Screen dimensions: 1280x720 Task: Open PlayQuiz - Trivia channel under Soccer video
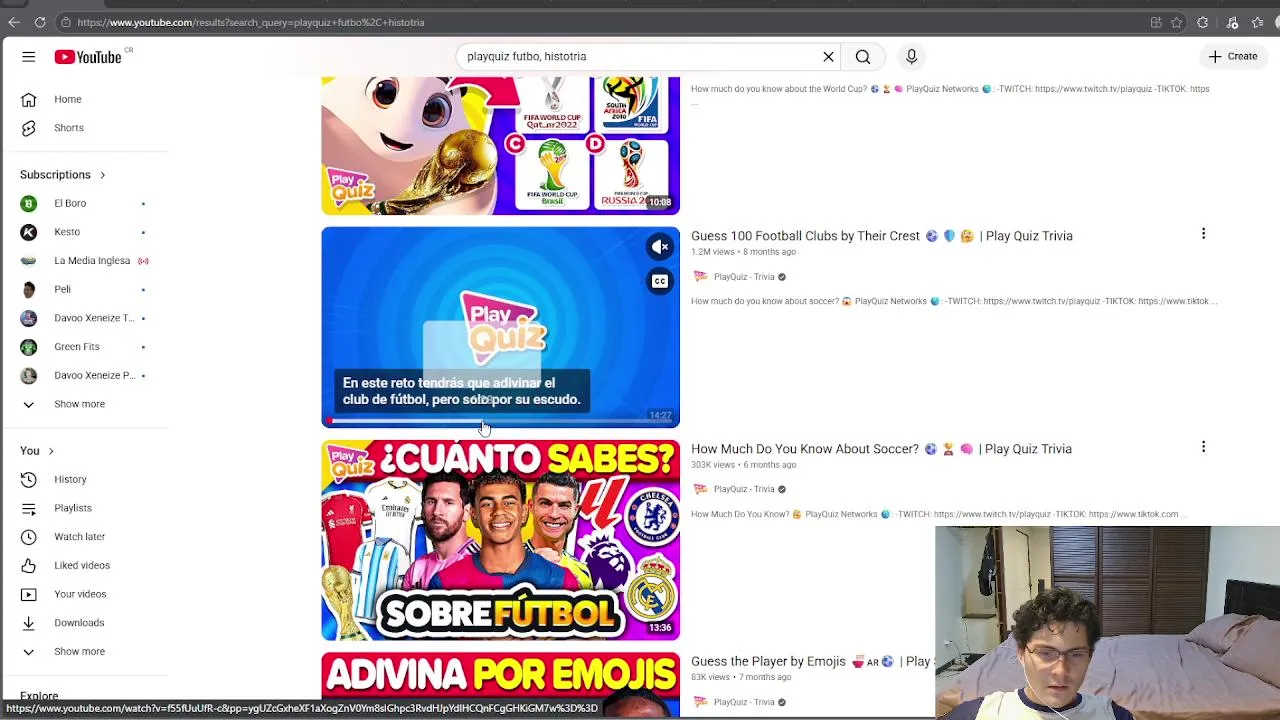click(x=744, y=489)
